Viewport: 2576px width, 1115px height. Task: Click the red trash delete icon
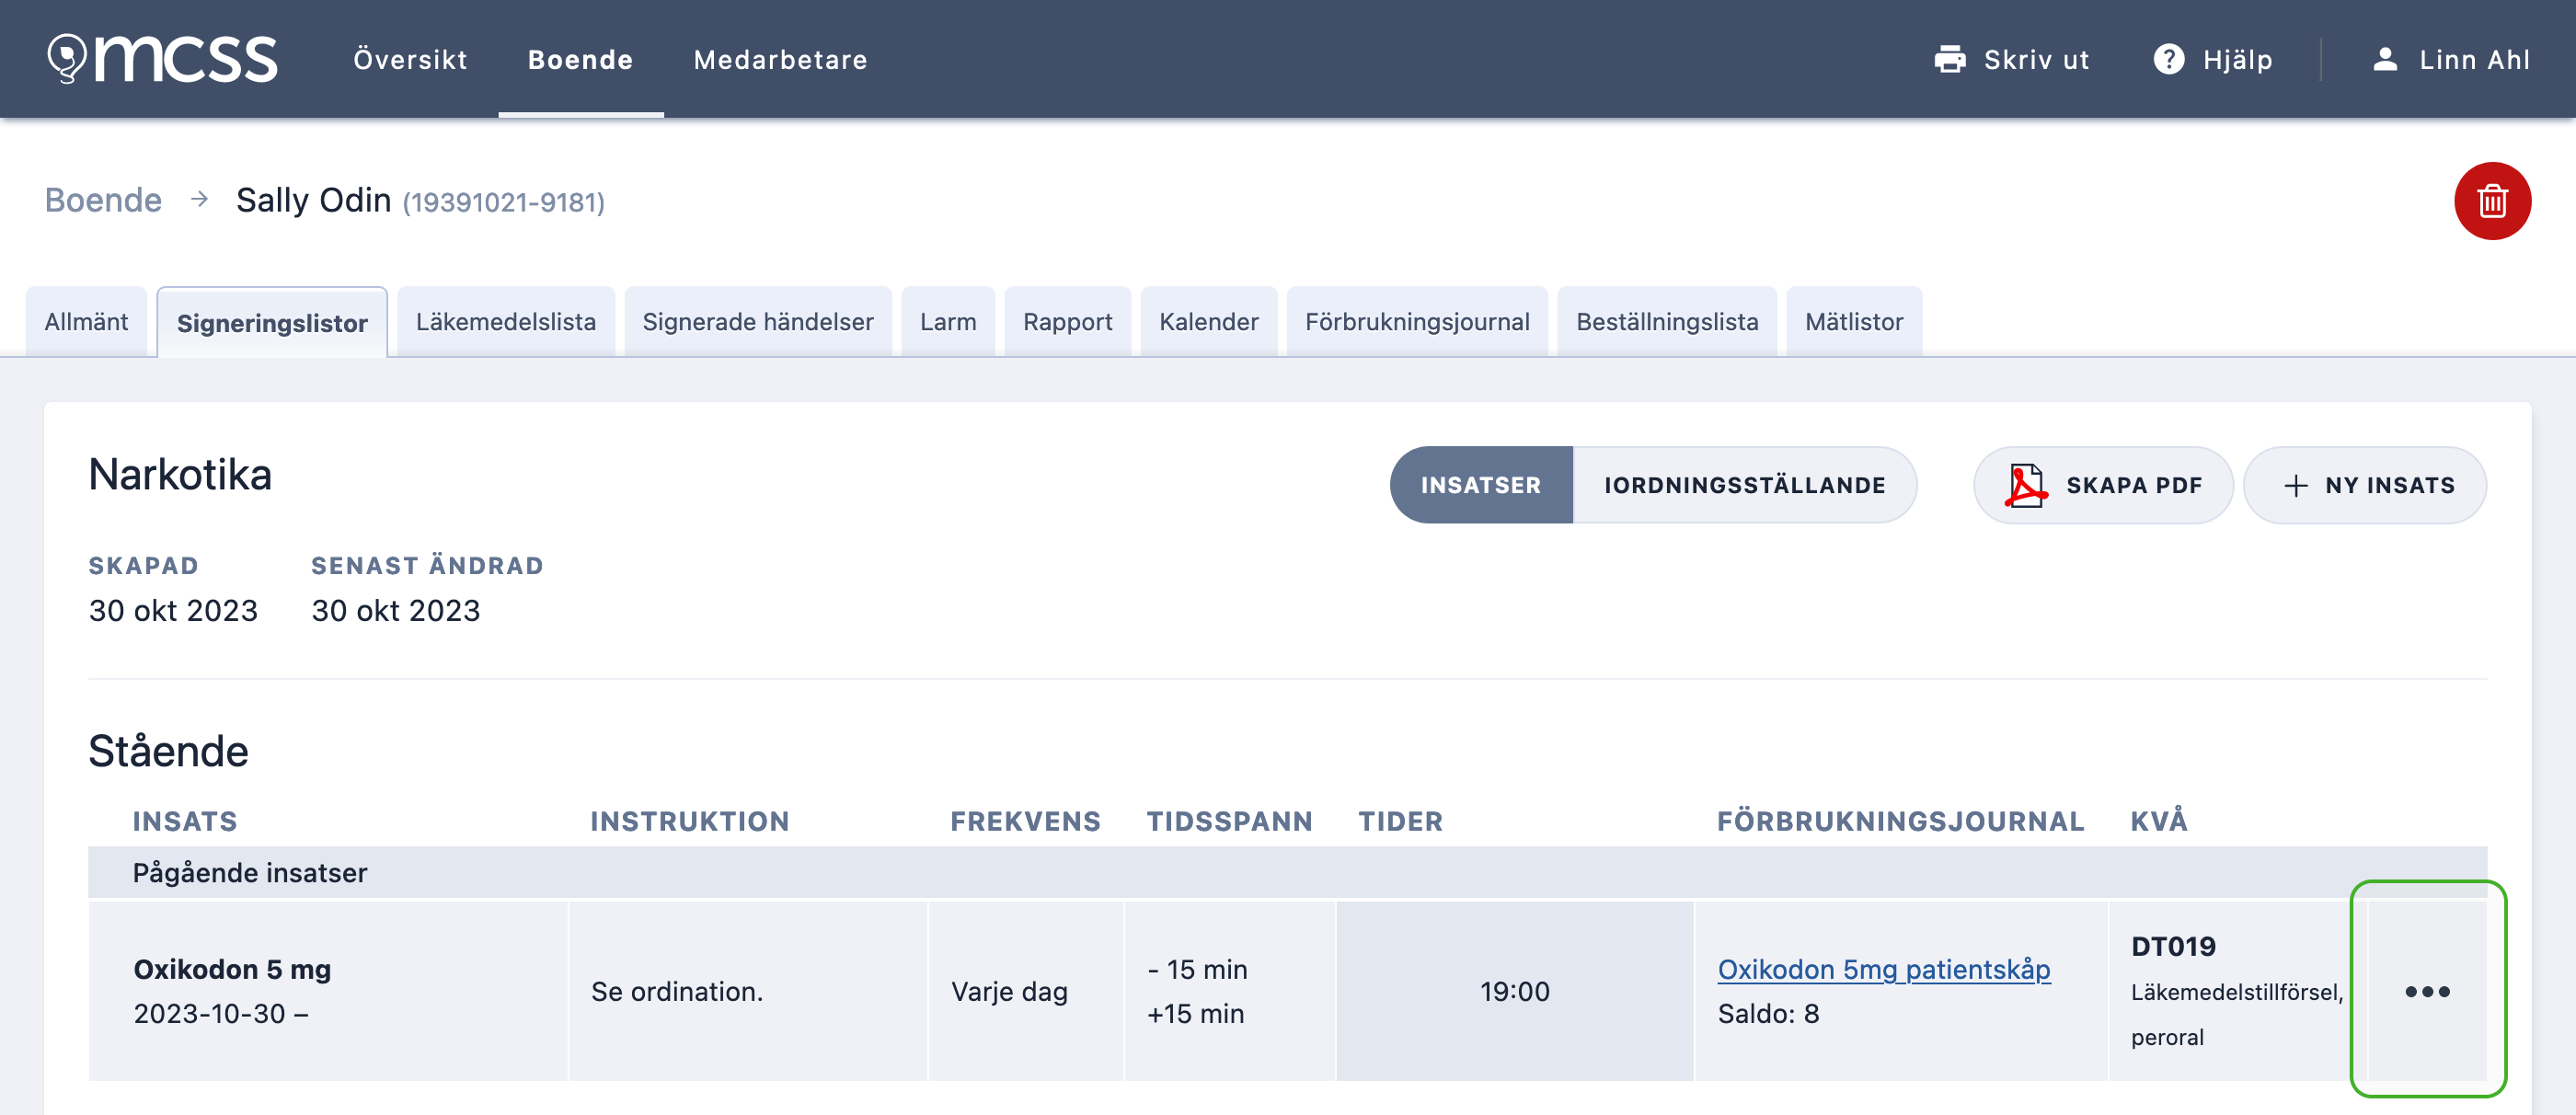(x=2492, y=201)
